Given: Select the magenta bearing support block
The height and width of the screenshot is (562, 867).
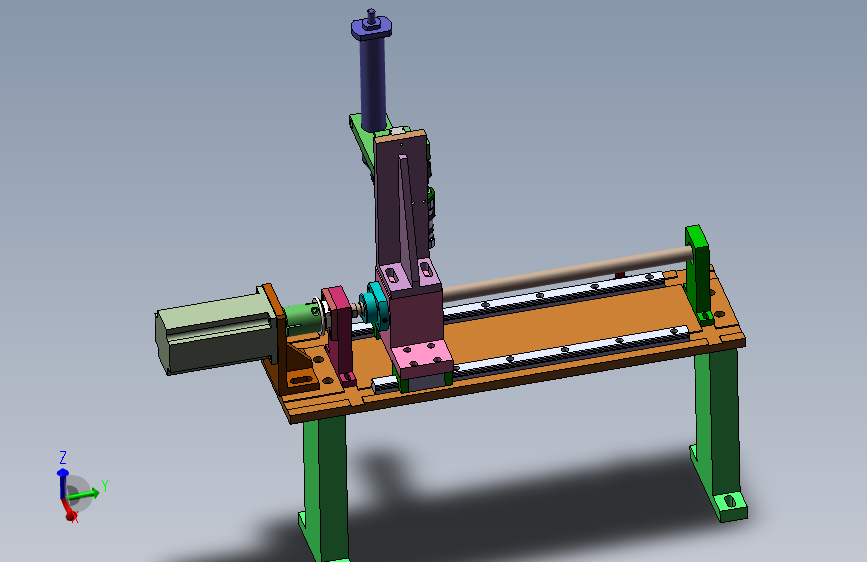Looking at the screenshot, I should [x=338, y=334].
